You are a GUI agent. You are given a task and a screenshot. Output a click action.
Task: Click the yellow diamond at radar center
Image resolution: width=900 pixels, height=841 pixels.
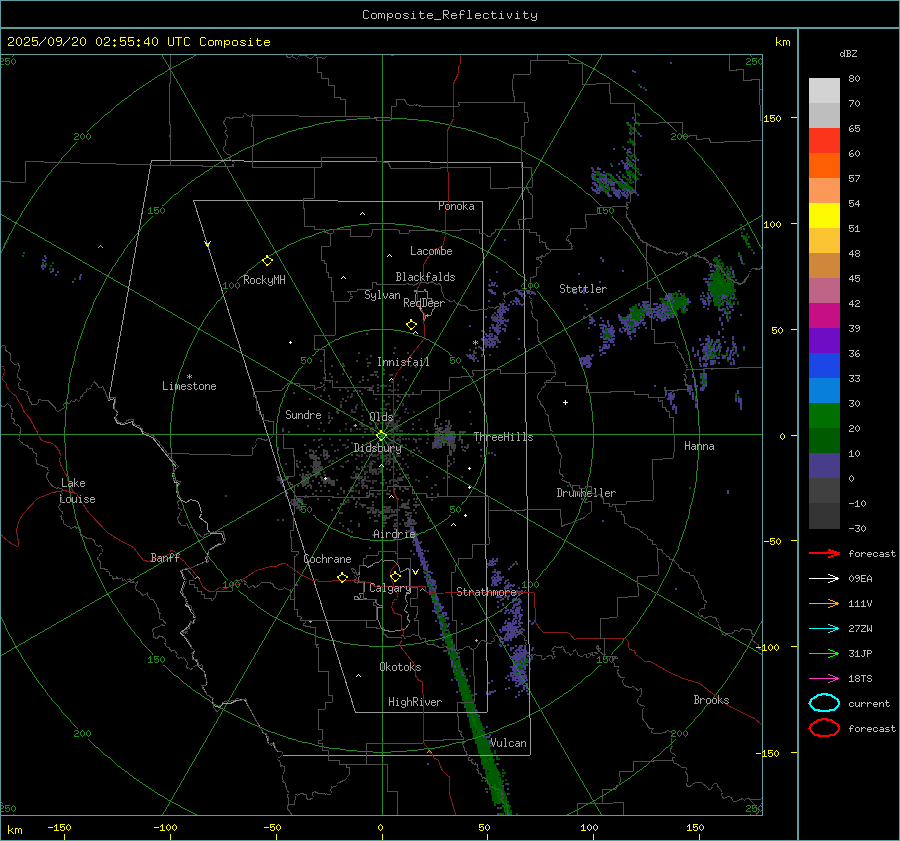click(x=381, y=435)
